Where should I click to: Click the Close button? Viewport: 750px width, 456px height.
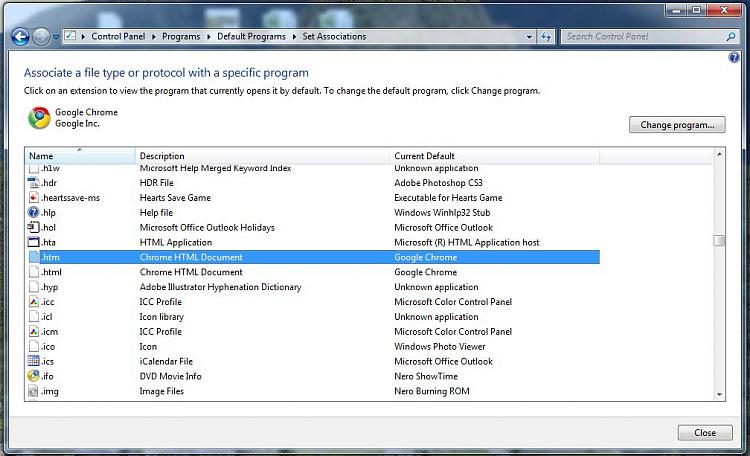(705, 433)
